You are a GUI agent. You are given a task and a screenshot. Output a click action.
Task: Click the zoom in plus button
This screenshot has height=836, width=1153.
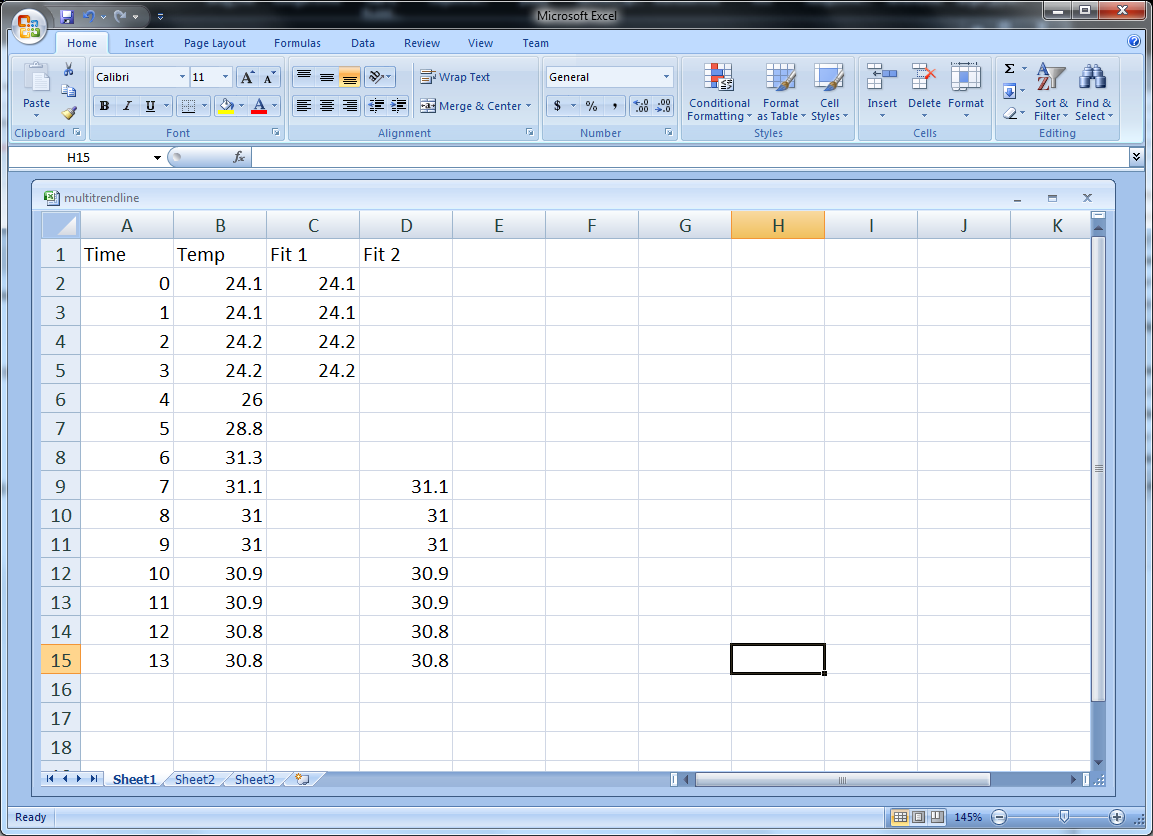pos(1117,817)
